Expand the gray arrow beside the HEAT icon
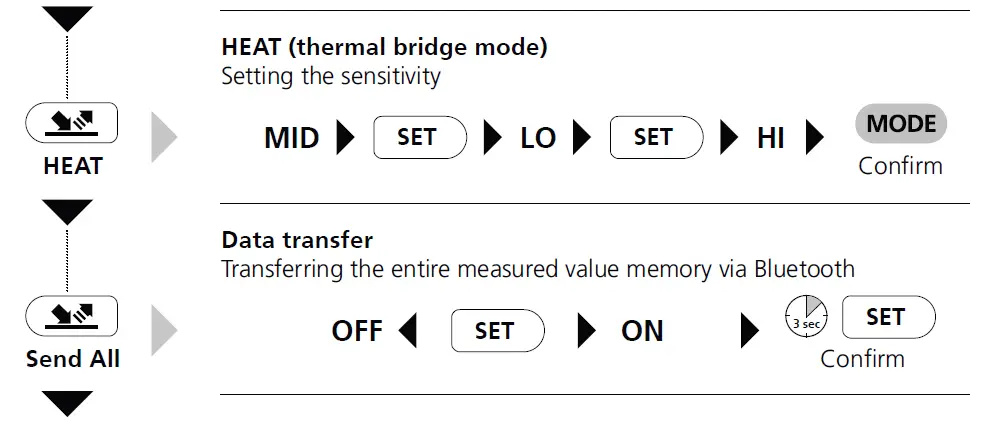 click(x=164, y=137)
